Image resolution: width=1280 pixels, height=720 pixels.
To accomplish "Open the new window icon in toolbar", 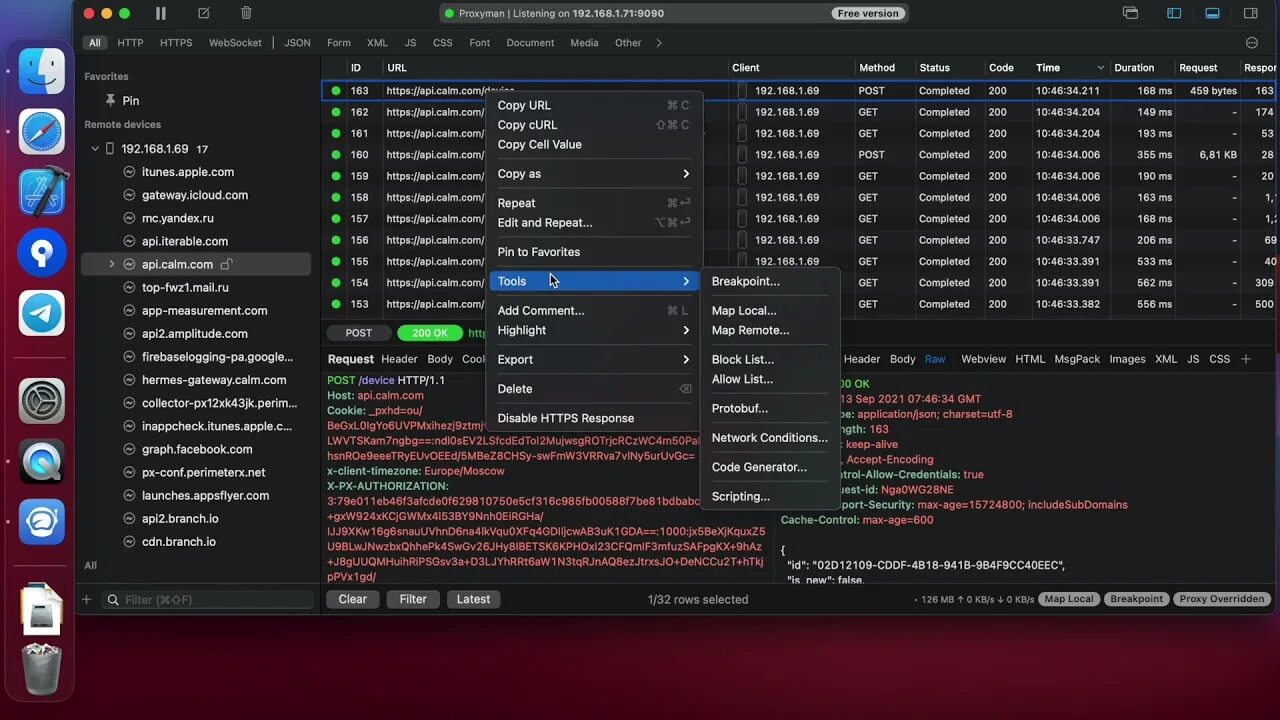I will [1131, 13].
